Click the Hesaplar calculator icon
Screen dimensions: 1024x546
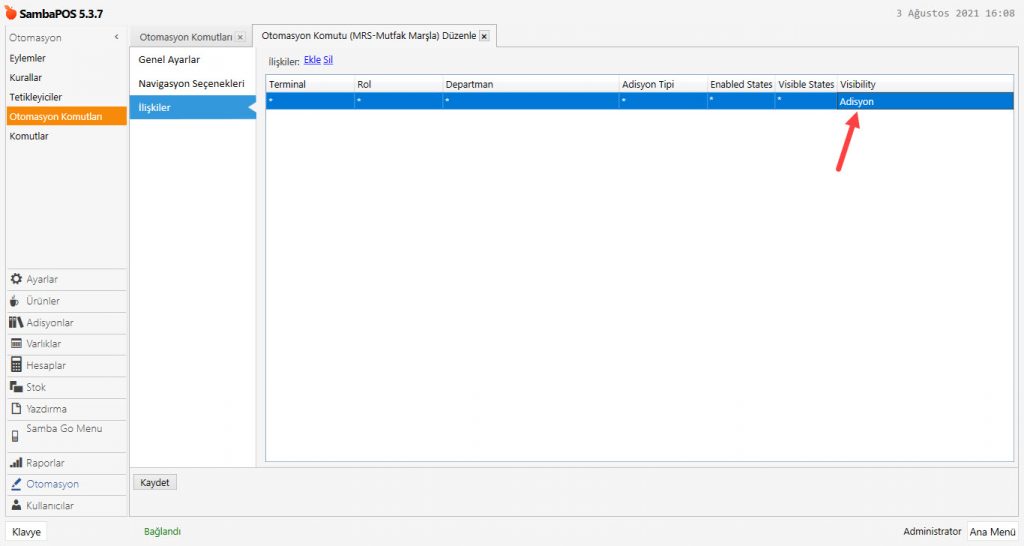click(16, 366)
